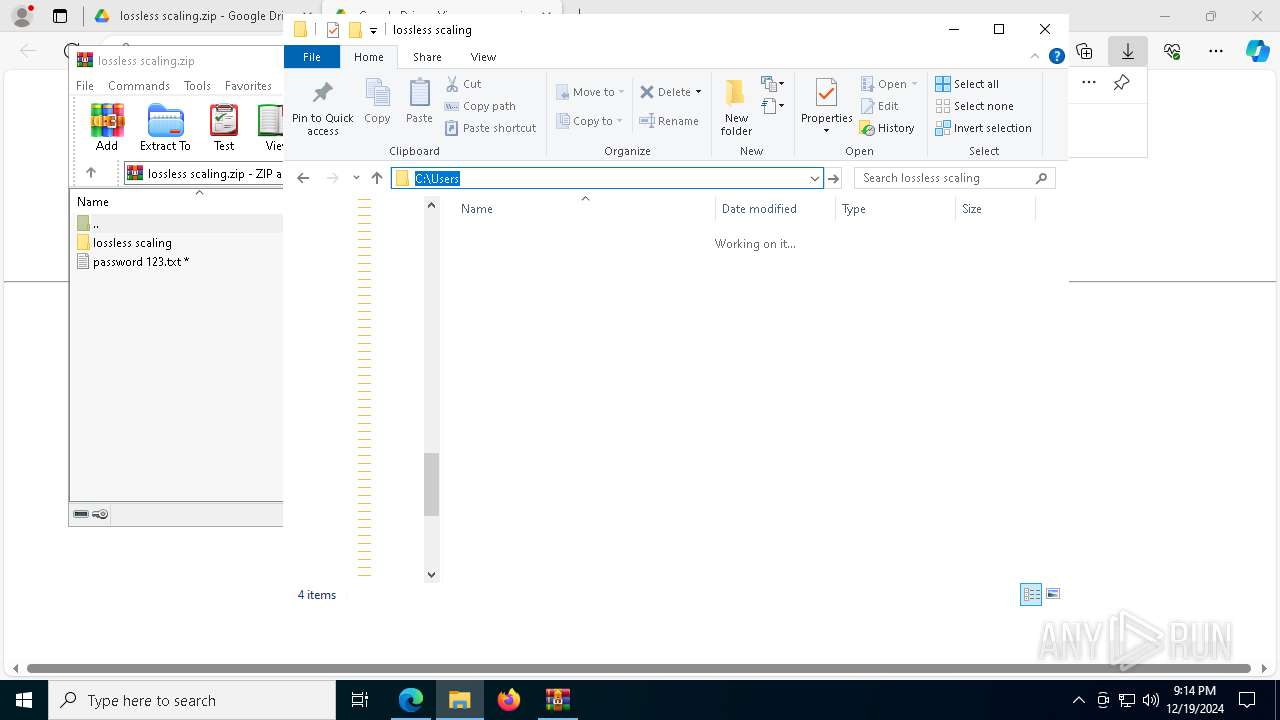Open WinRAR File menu

tap(85, 86)
